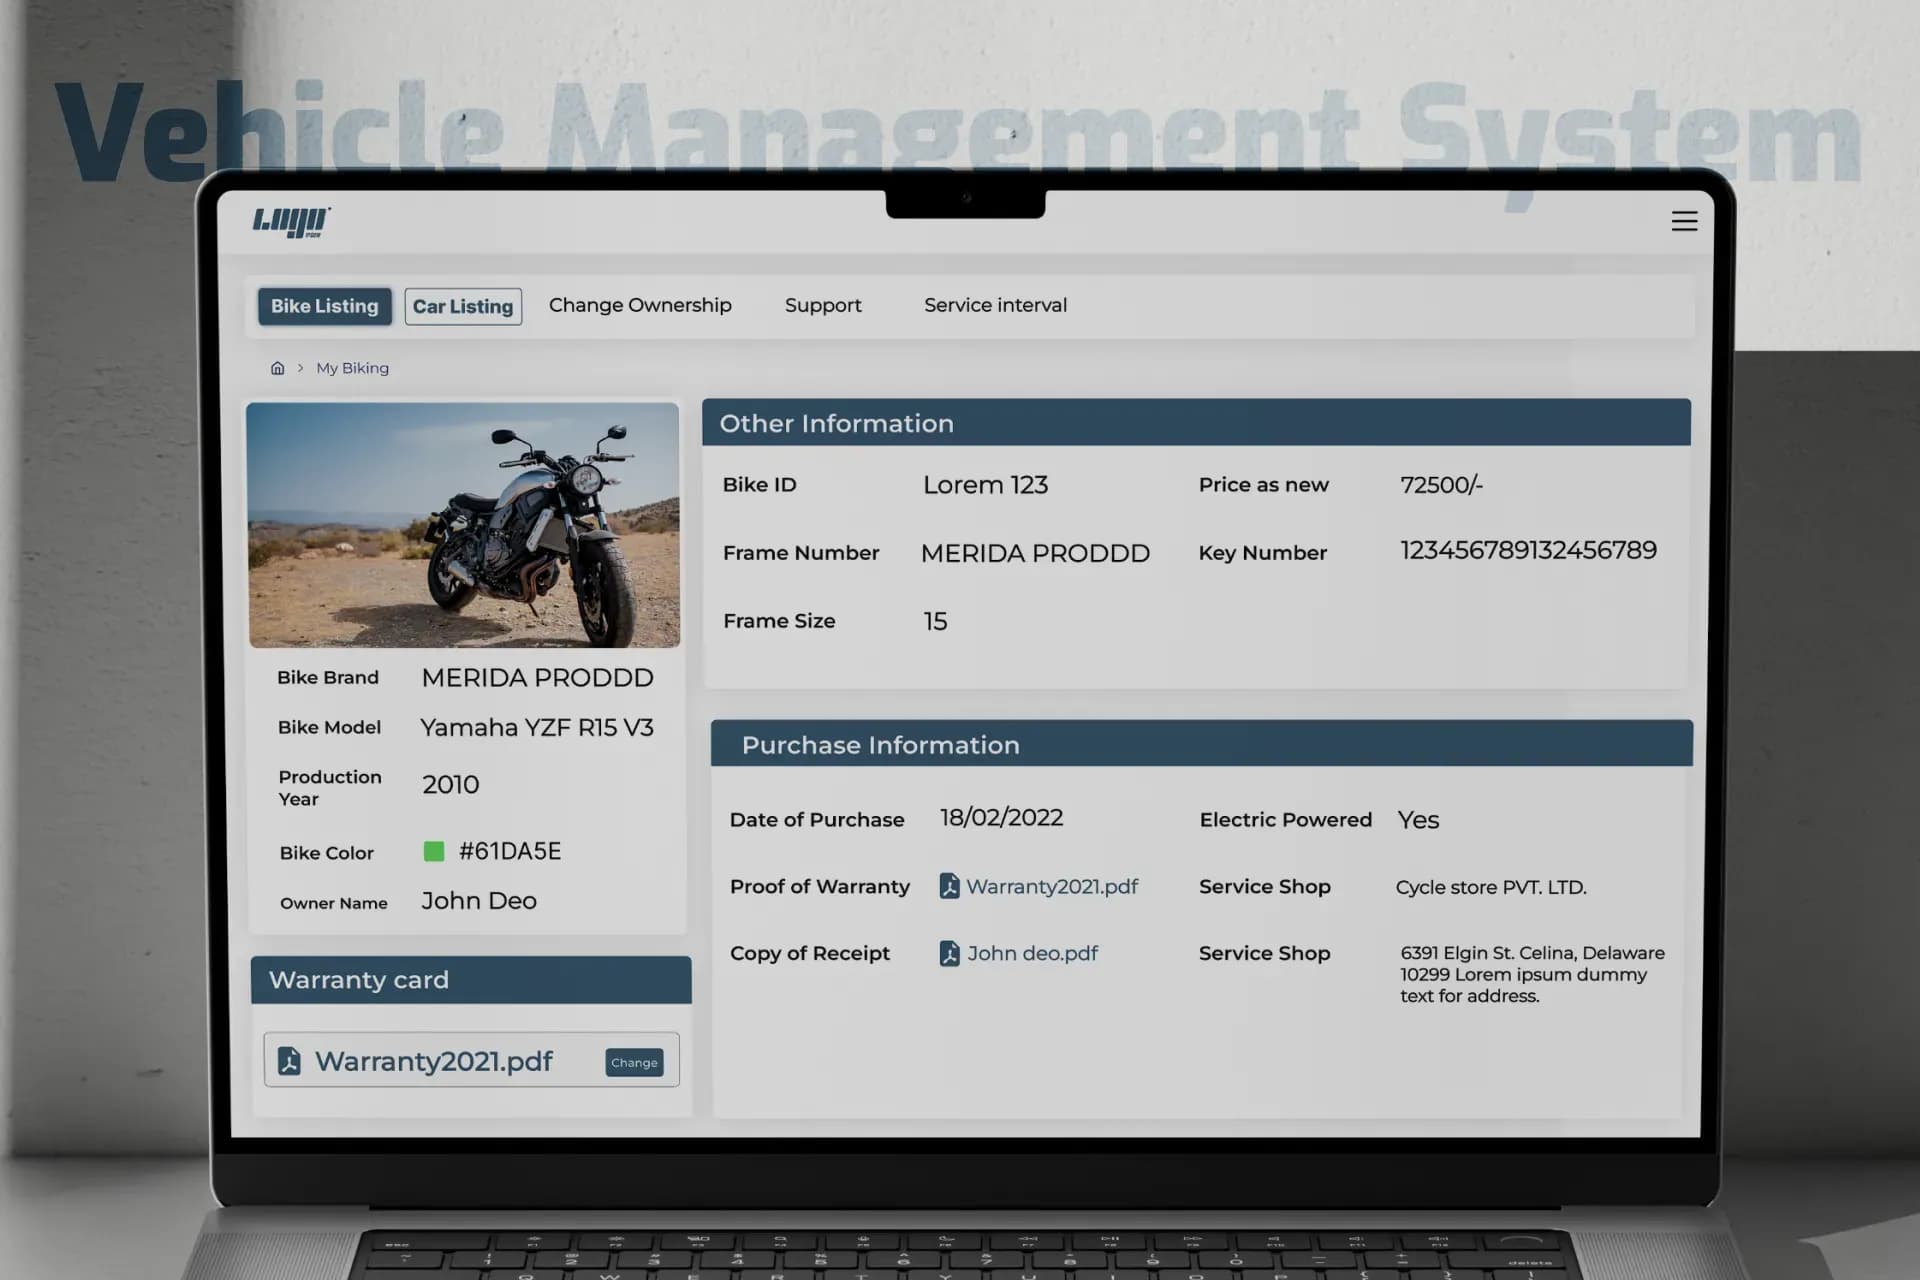Click the green bike color swatch

[x=434, y=851]
